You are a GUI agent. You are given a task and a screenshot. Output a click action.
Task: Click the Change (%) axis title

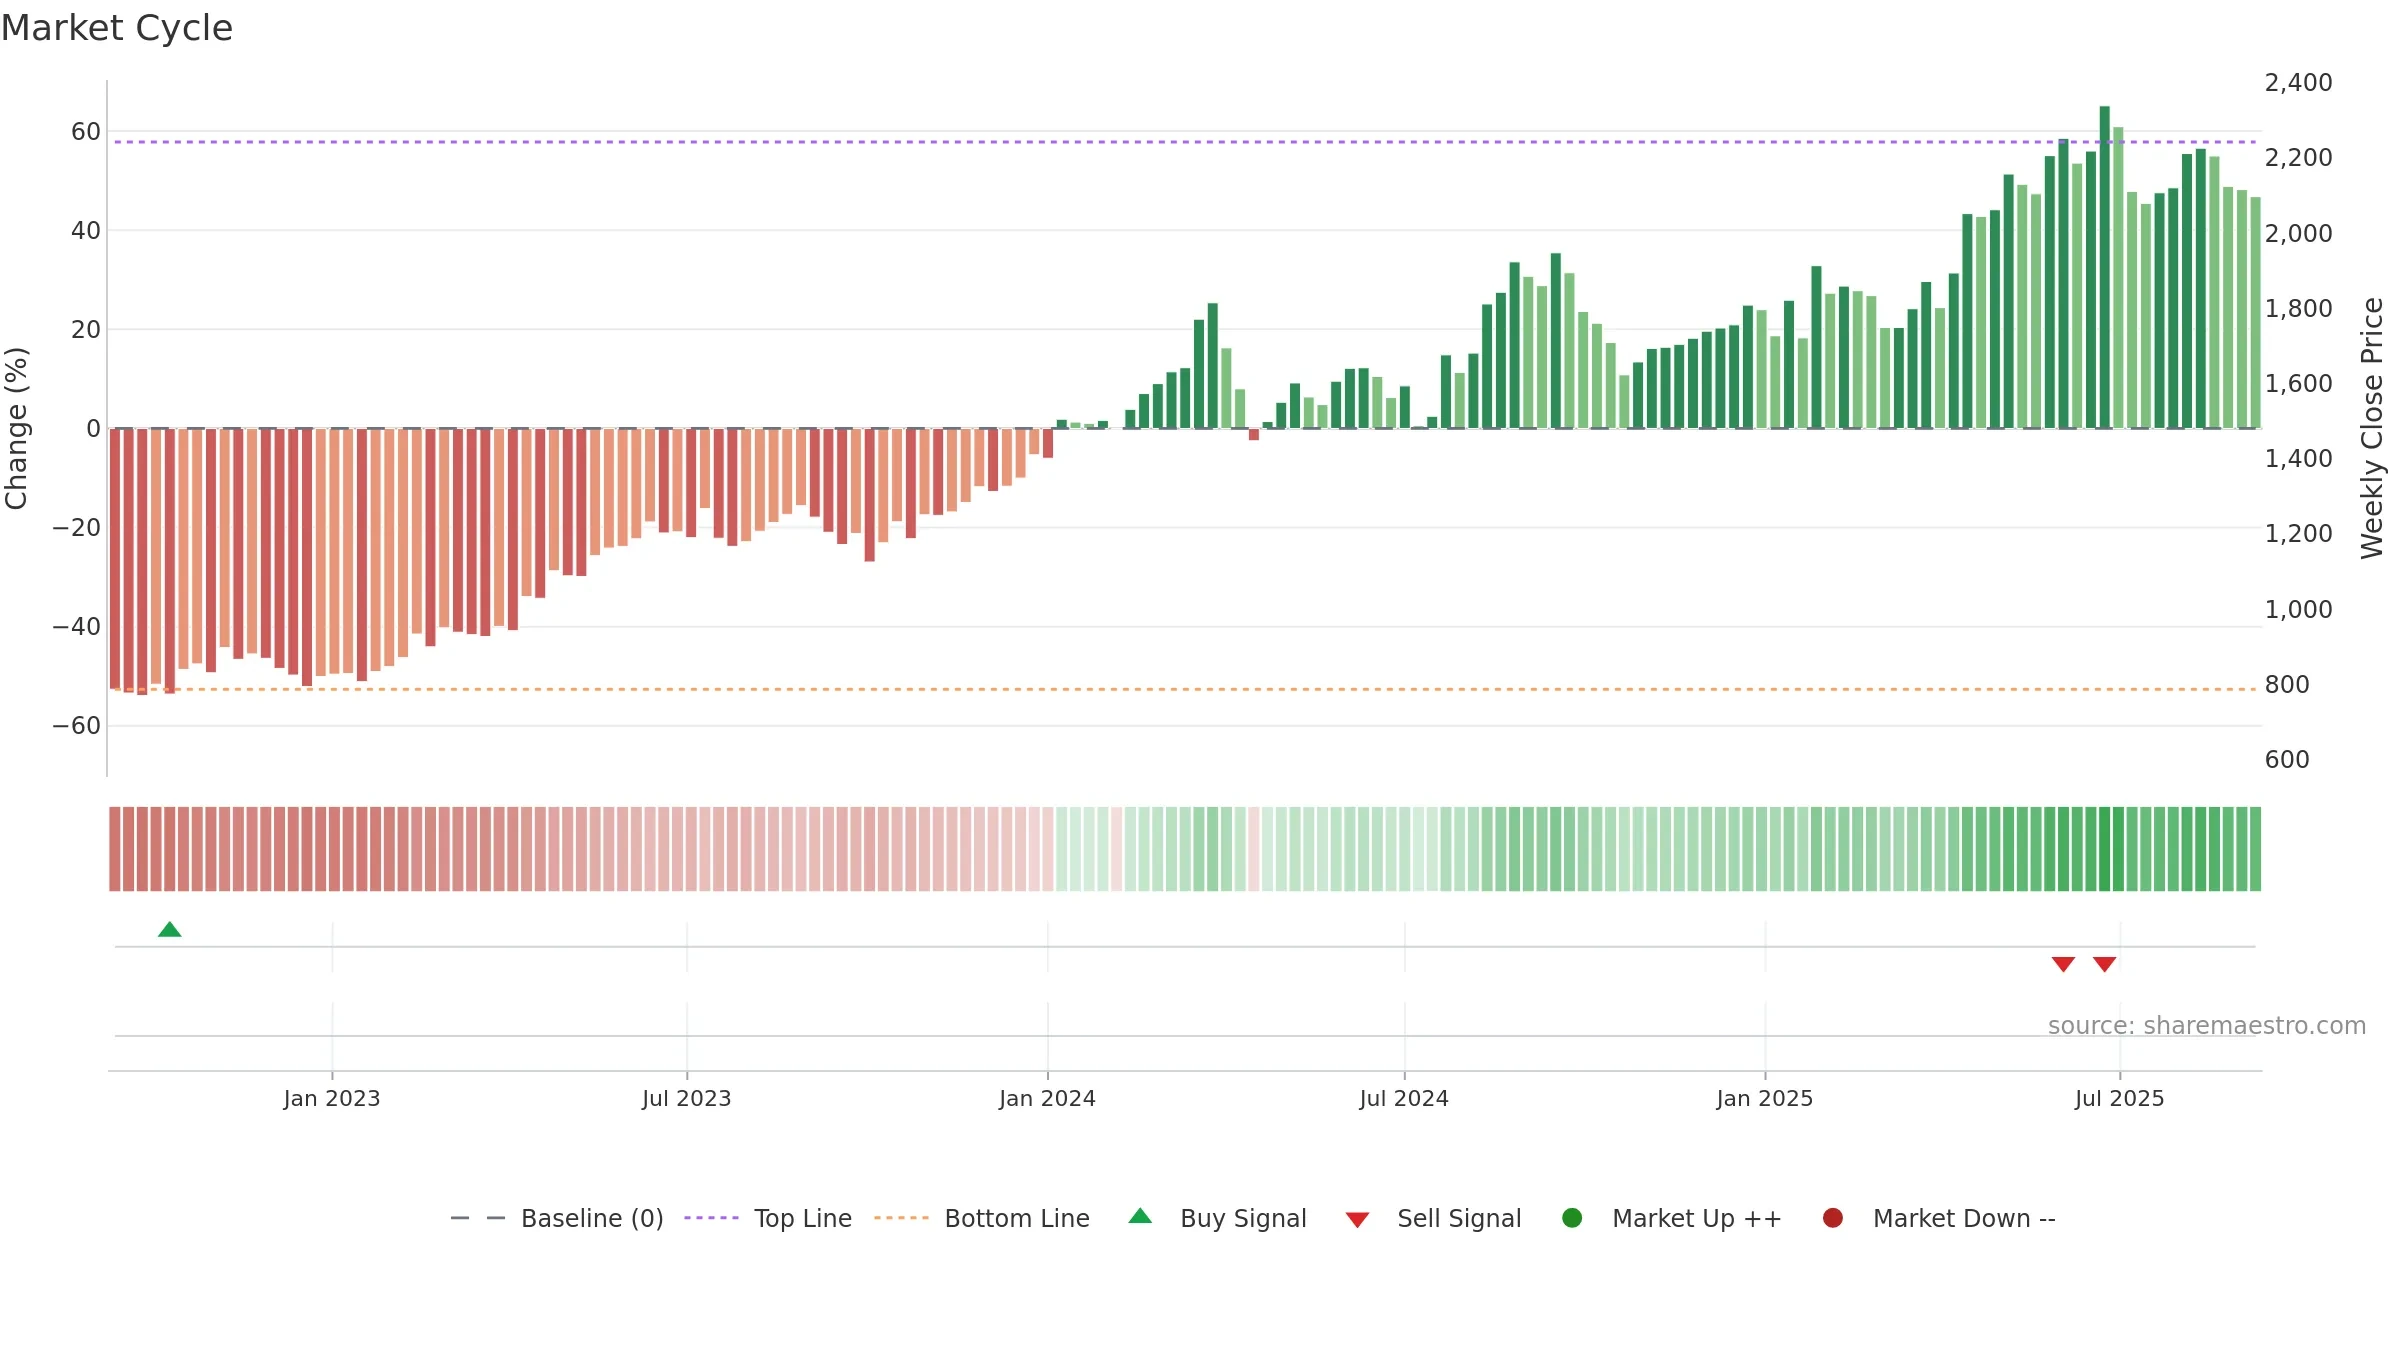coord(16,428)
